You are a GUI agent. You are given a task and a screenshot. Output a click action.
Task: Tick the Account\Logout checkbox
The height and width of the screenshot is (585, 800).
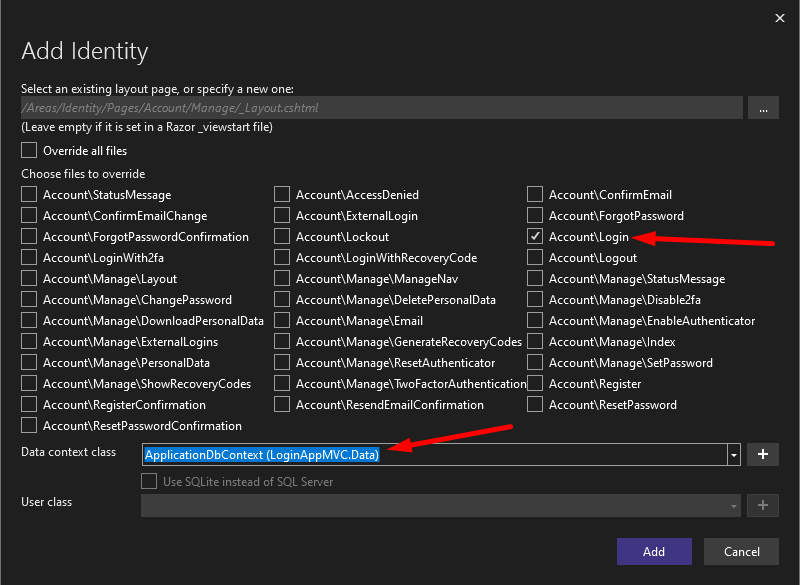536,258
